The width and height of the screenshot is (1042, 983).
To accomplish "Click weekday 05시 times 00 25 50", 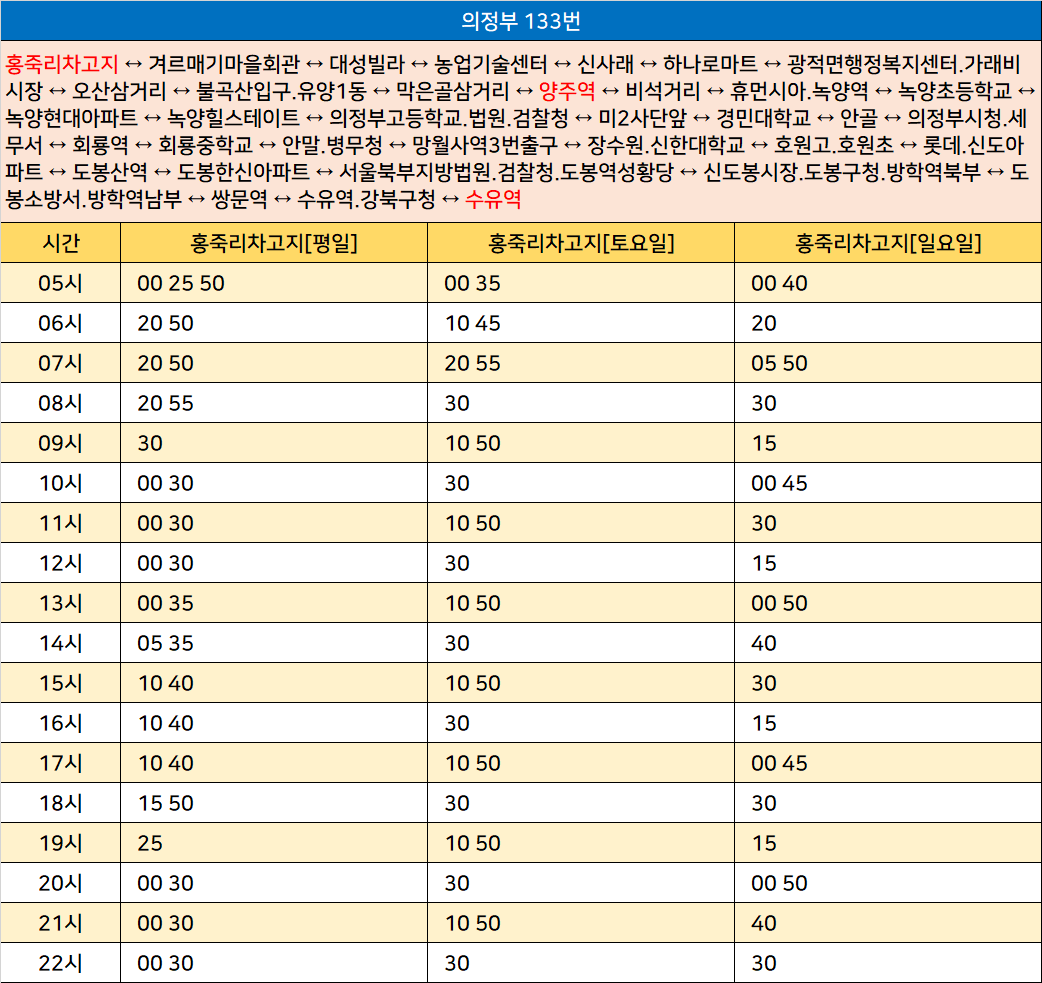I will coord(181,283).
